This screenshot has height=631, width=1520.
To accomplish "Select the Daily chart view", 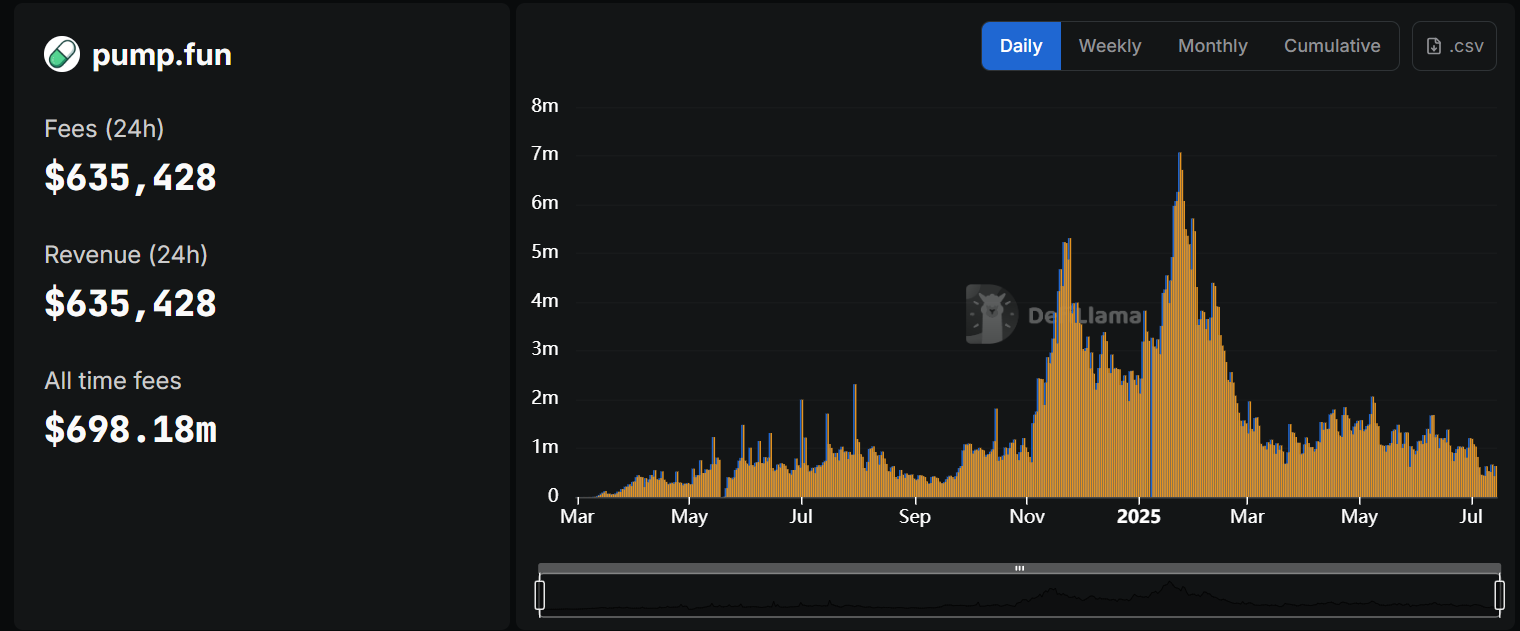I will 1021,46.
